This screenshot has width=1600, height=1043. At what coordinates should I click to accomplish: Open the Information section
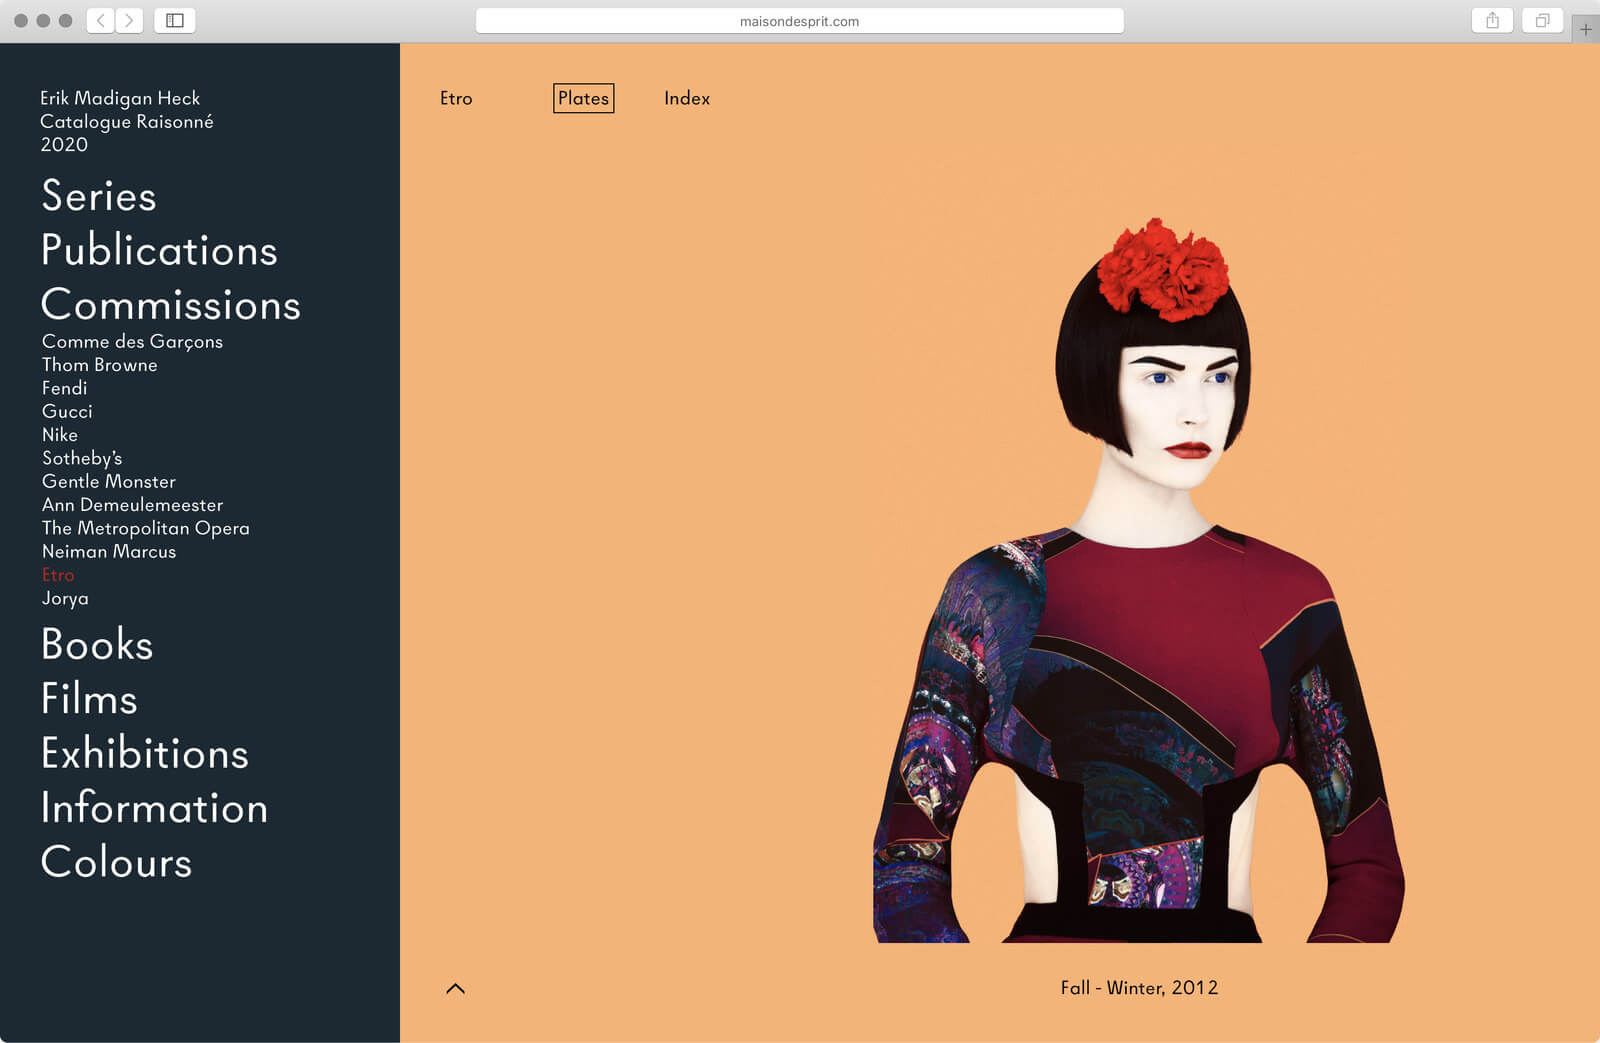tap(154, 808)
